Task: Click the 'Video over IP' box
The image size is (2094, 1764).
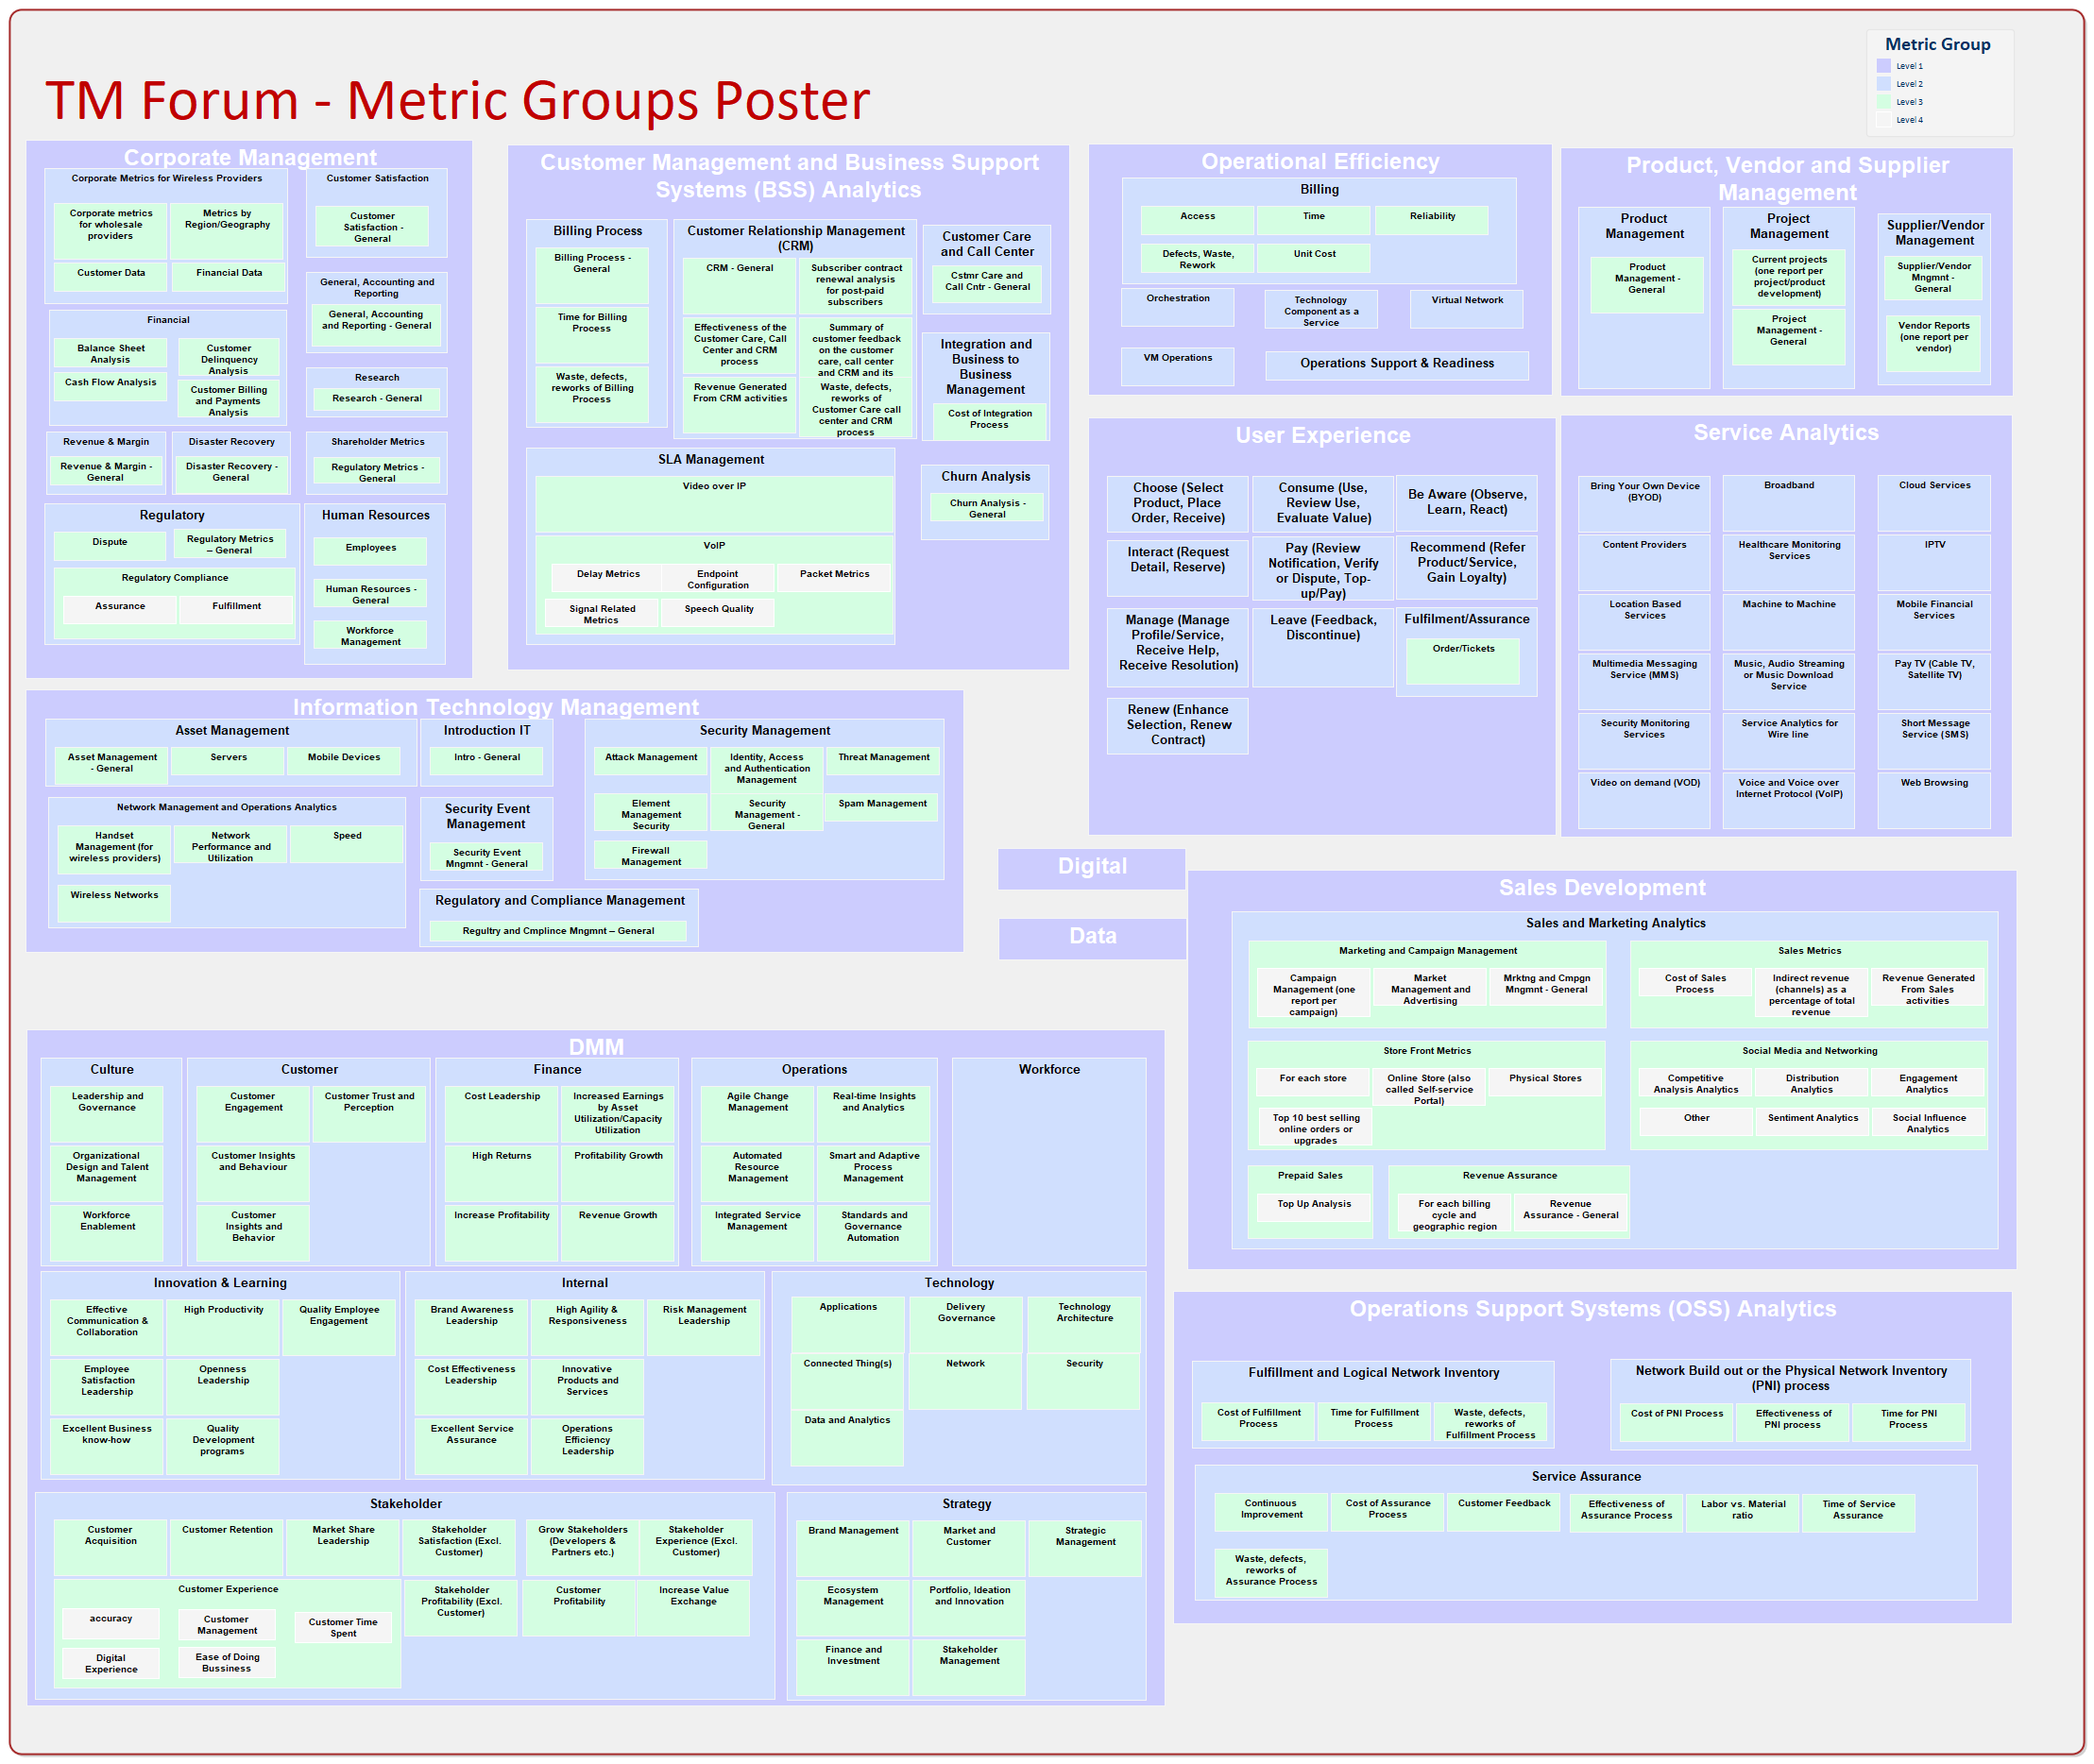Action: click(x=714, y=505)
